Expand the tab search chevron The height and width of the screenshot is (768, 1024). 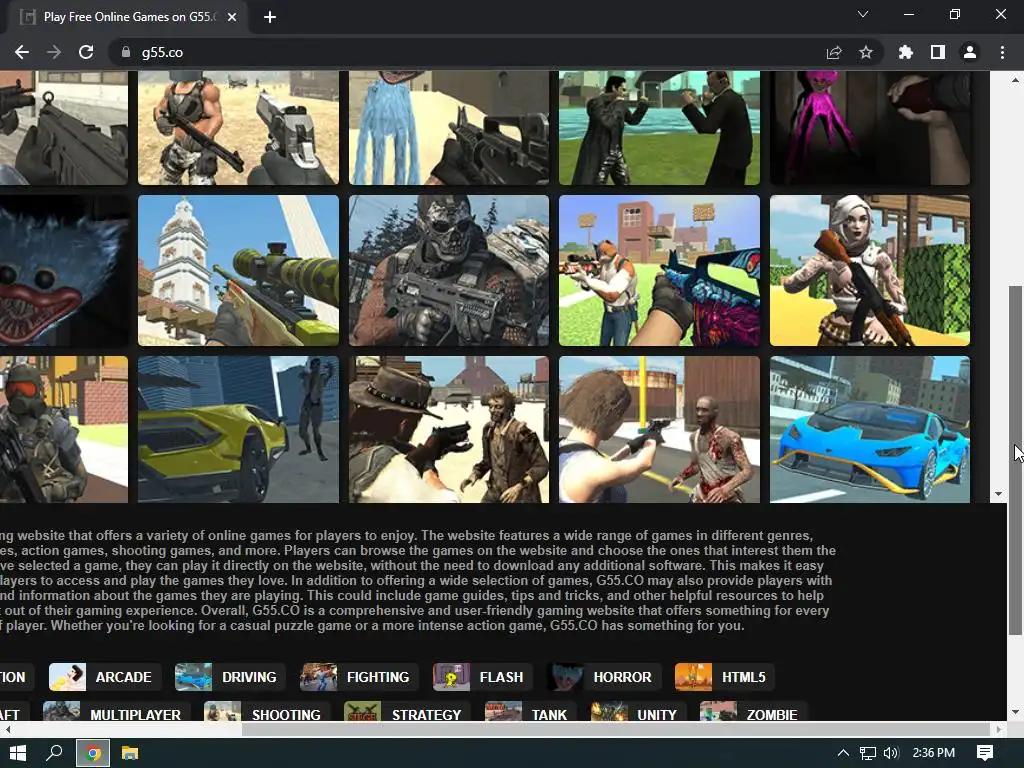(x=863, y=14)
